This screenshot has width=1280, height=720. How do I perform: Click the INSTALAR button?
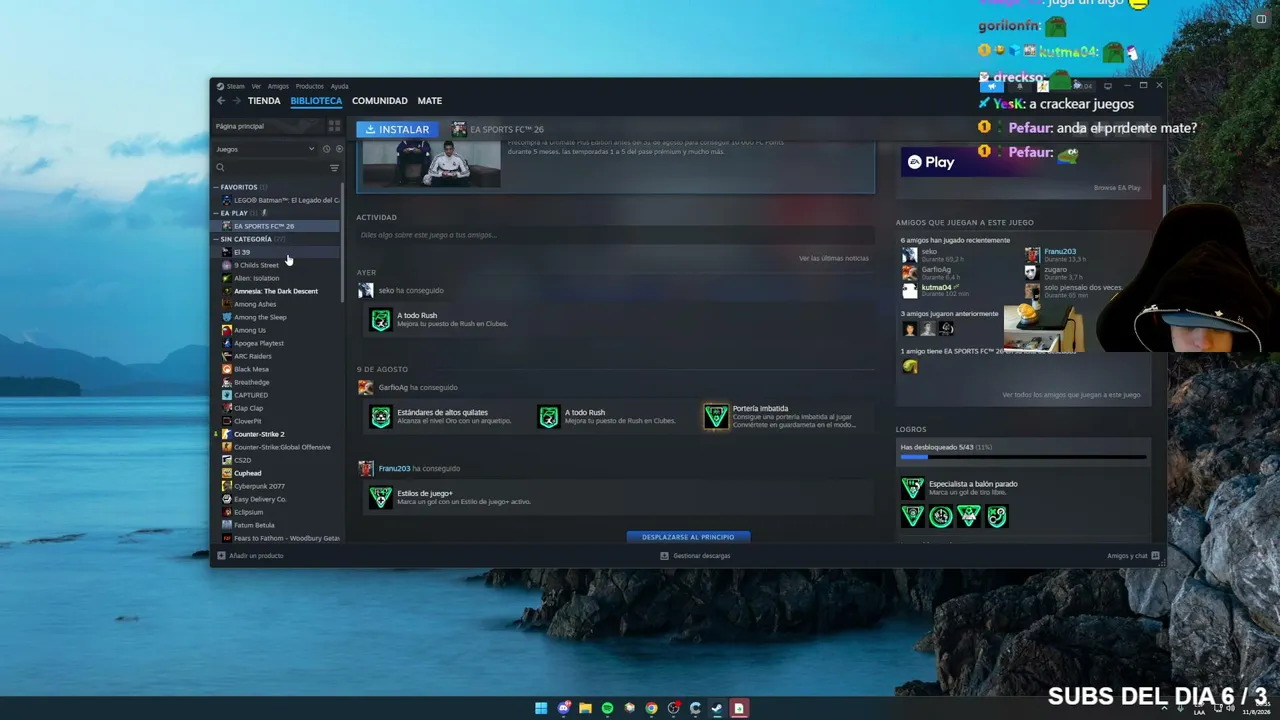pyautogui.click(x=397, y=129)
